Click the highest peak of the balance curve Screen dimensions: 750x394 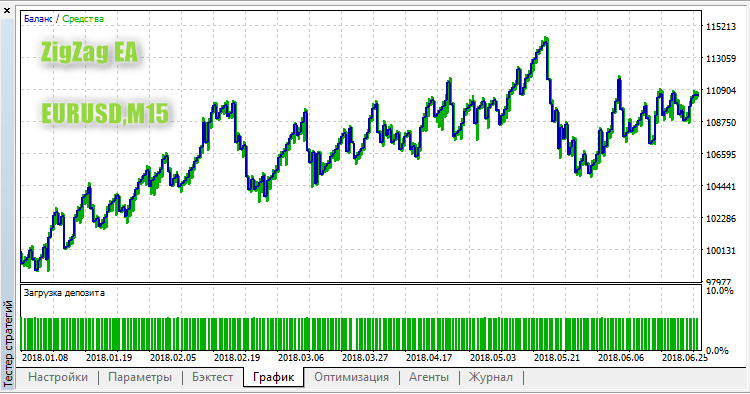[x=546, y=41]
